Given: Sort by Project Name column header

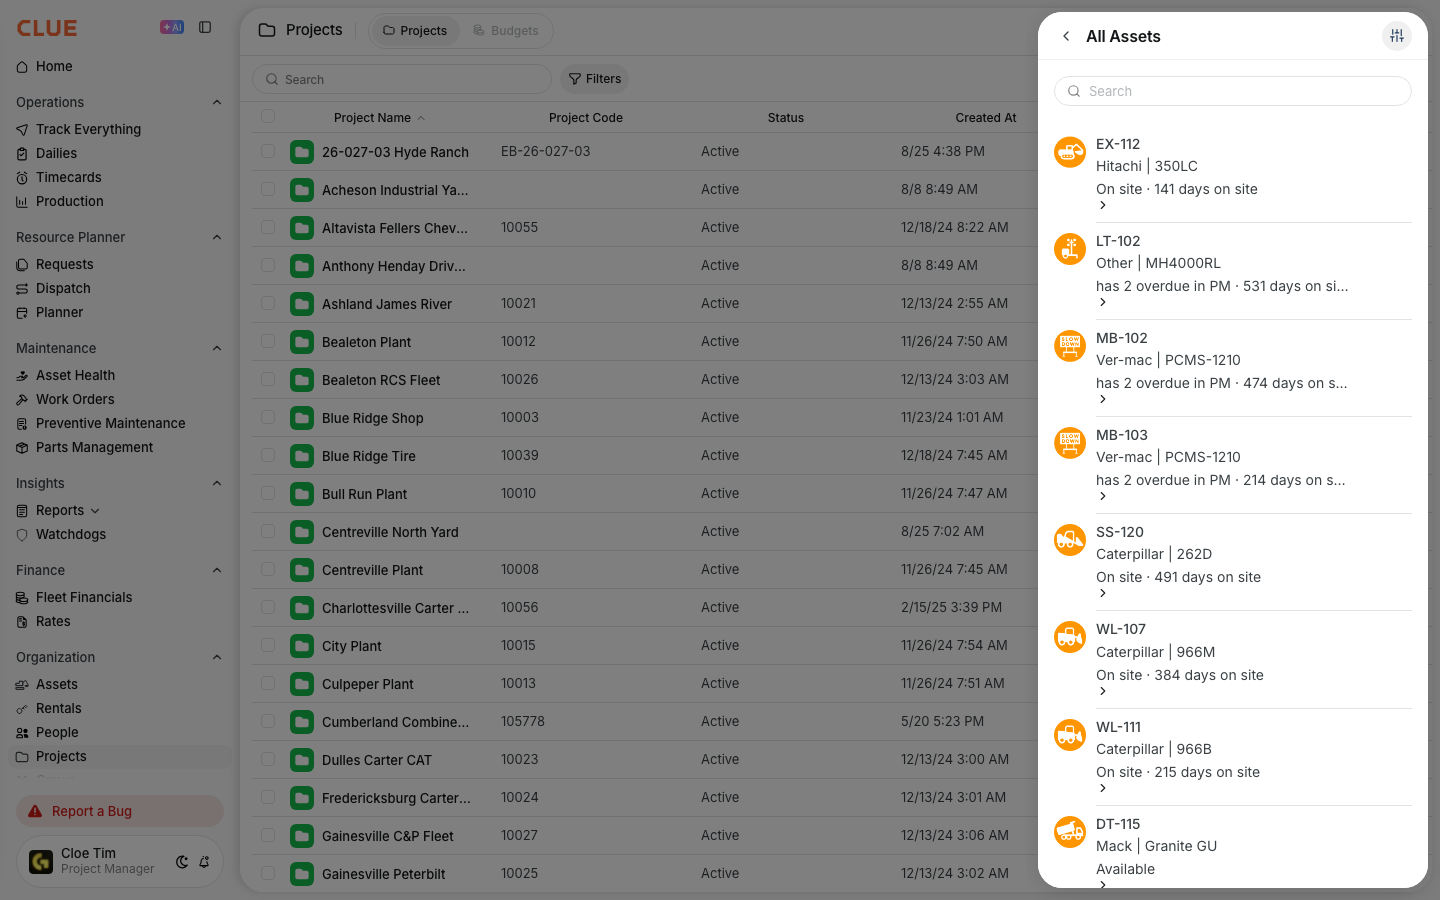Looking at the screenshot, I should pyautogui.click(x=372, y=118).
